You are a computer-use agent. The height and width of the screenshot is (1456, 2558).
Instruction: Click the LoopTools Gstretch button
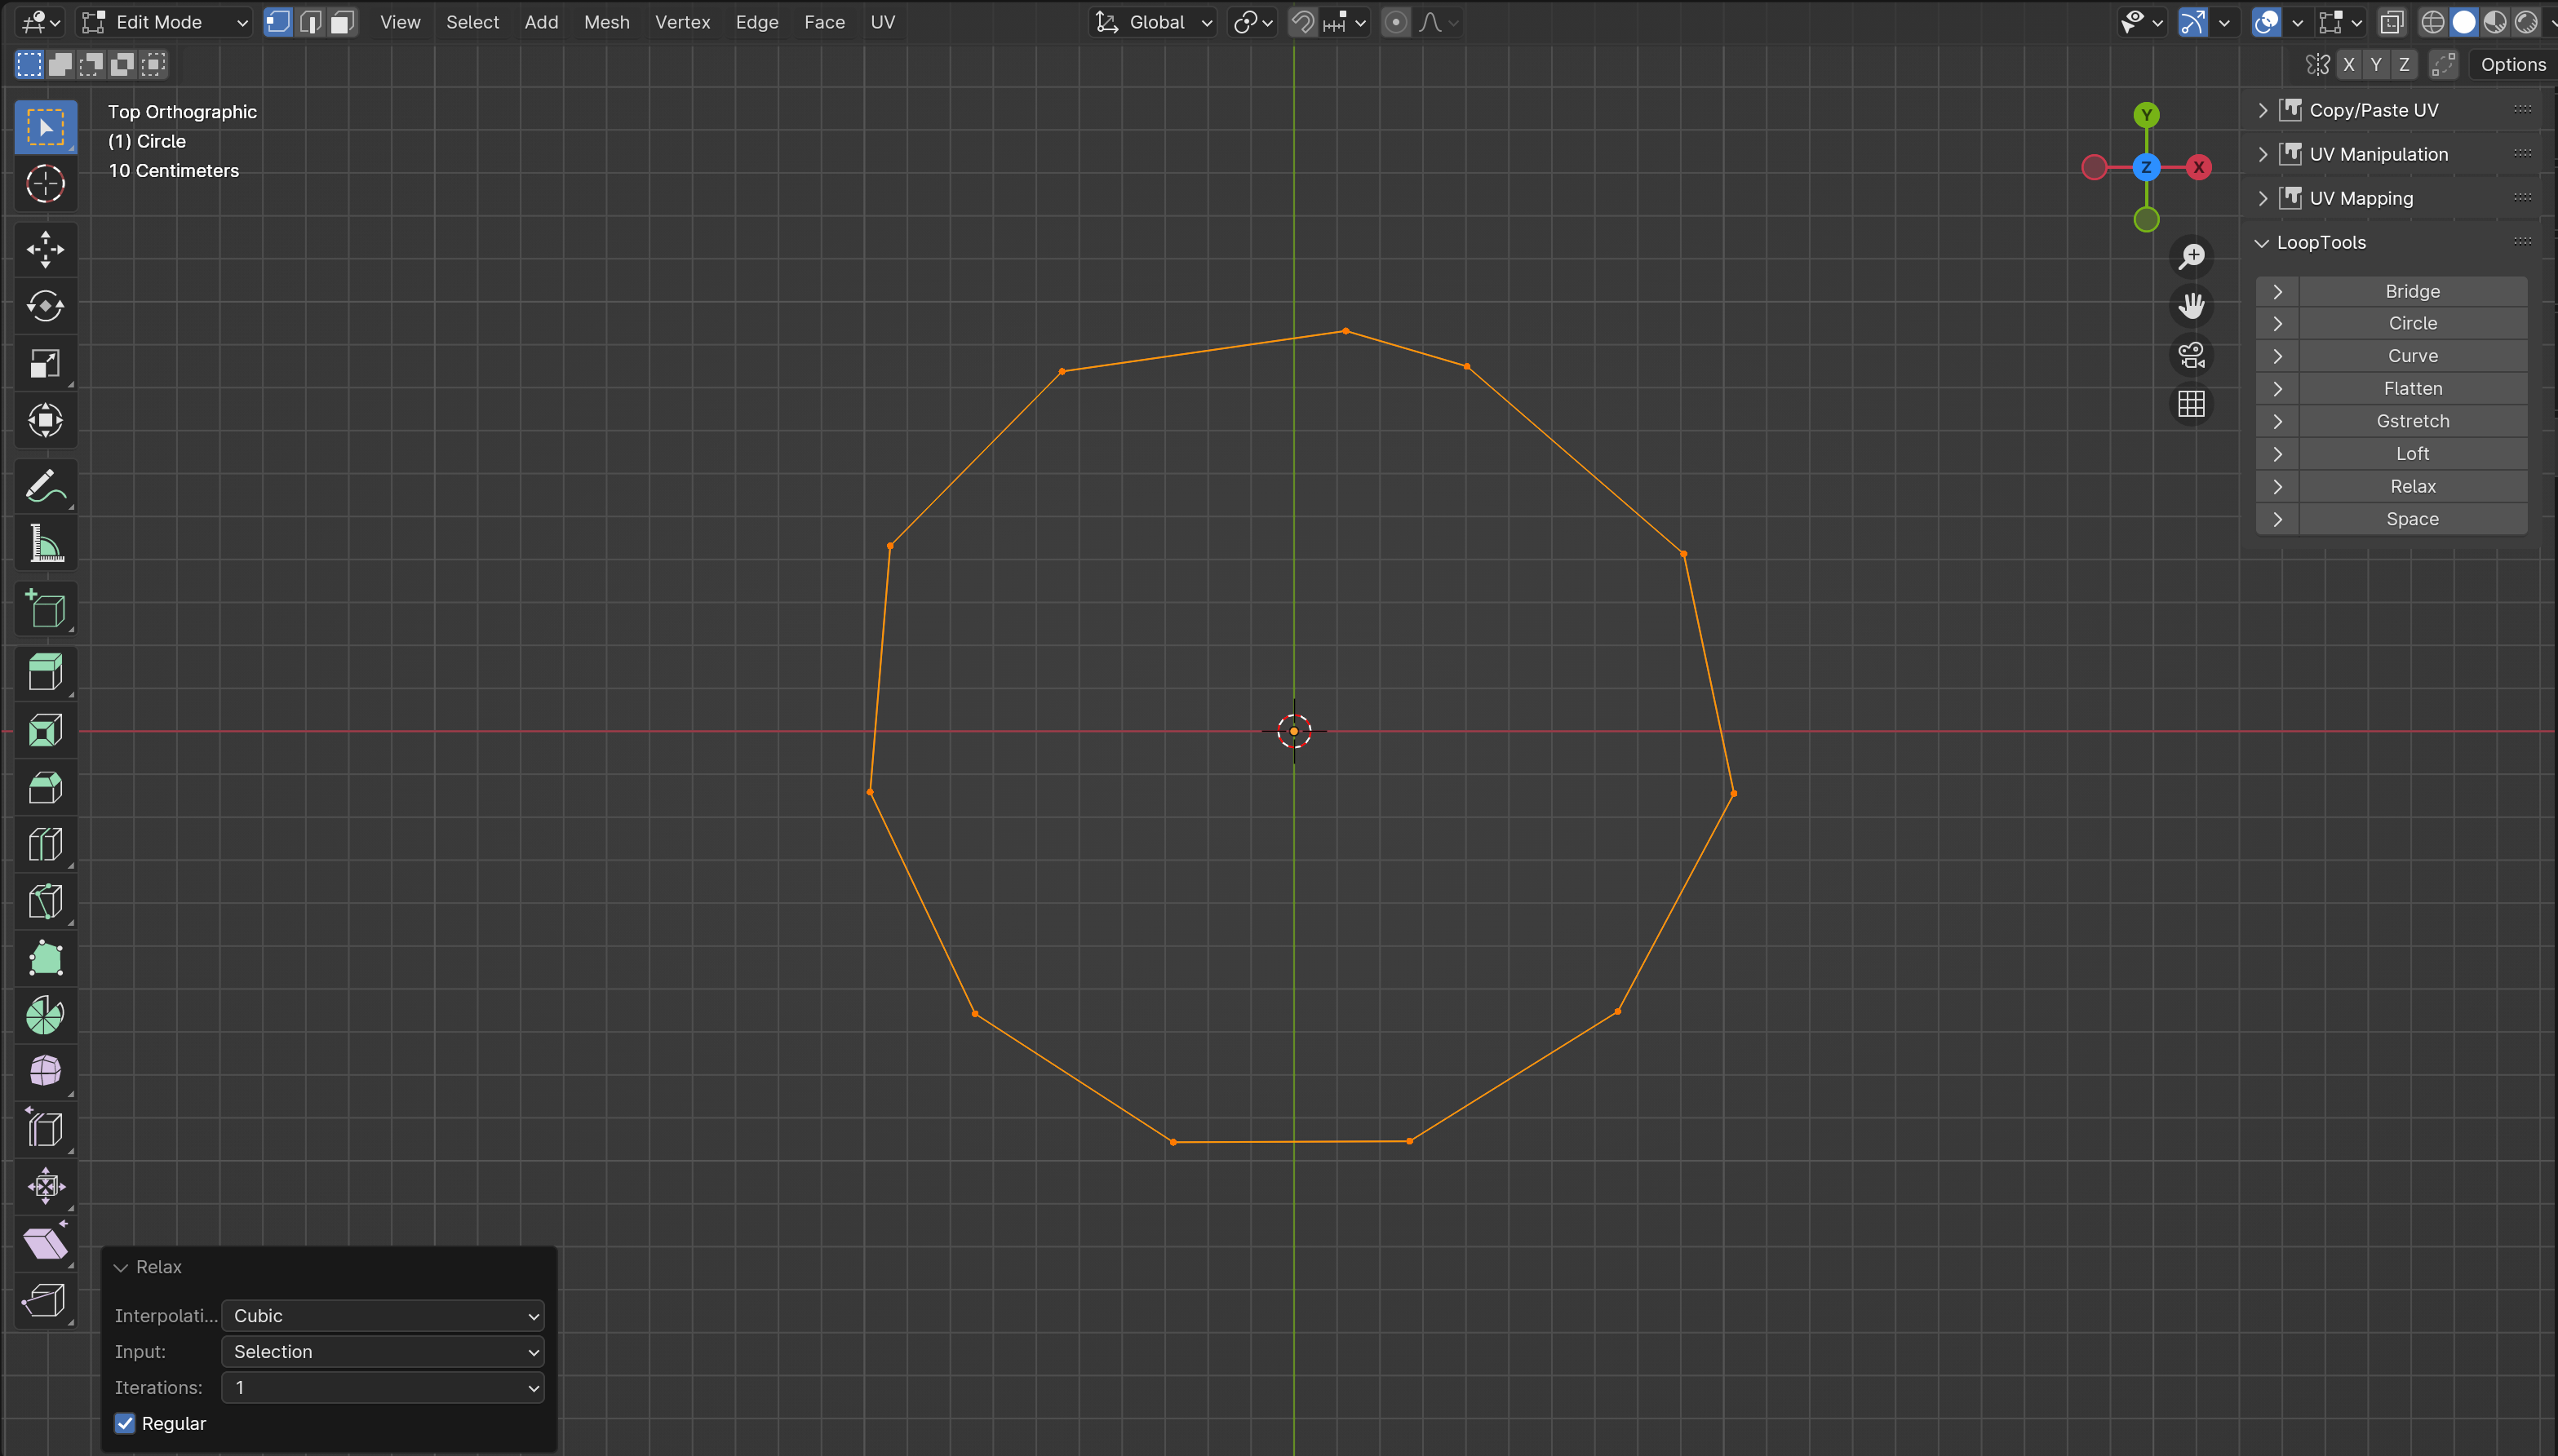point(2412,421)
